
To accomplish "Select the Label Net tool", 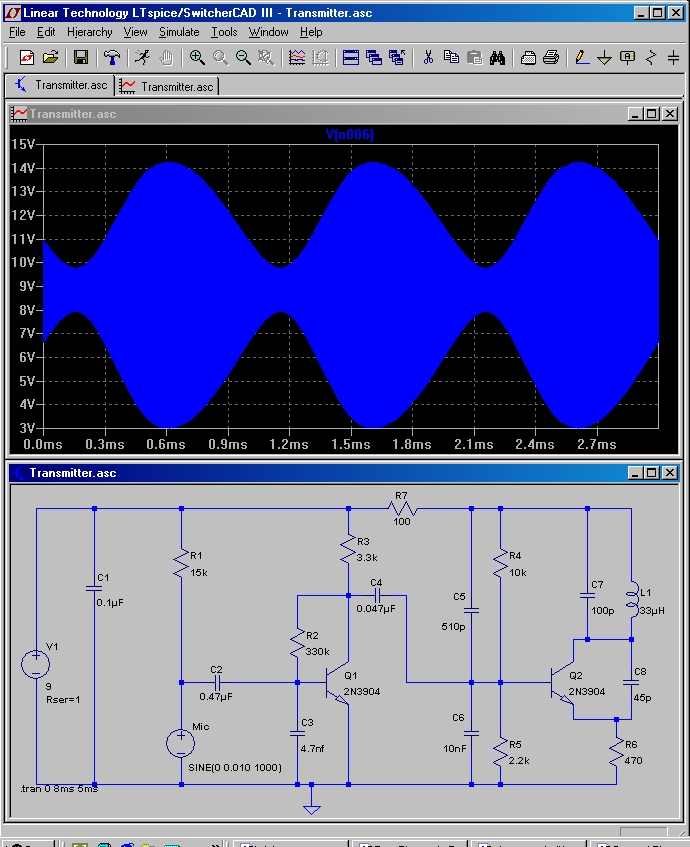I will coord(627,57).
